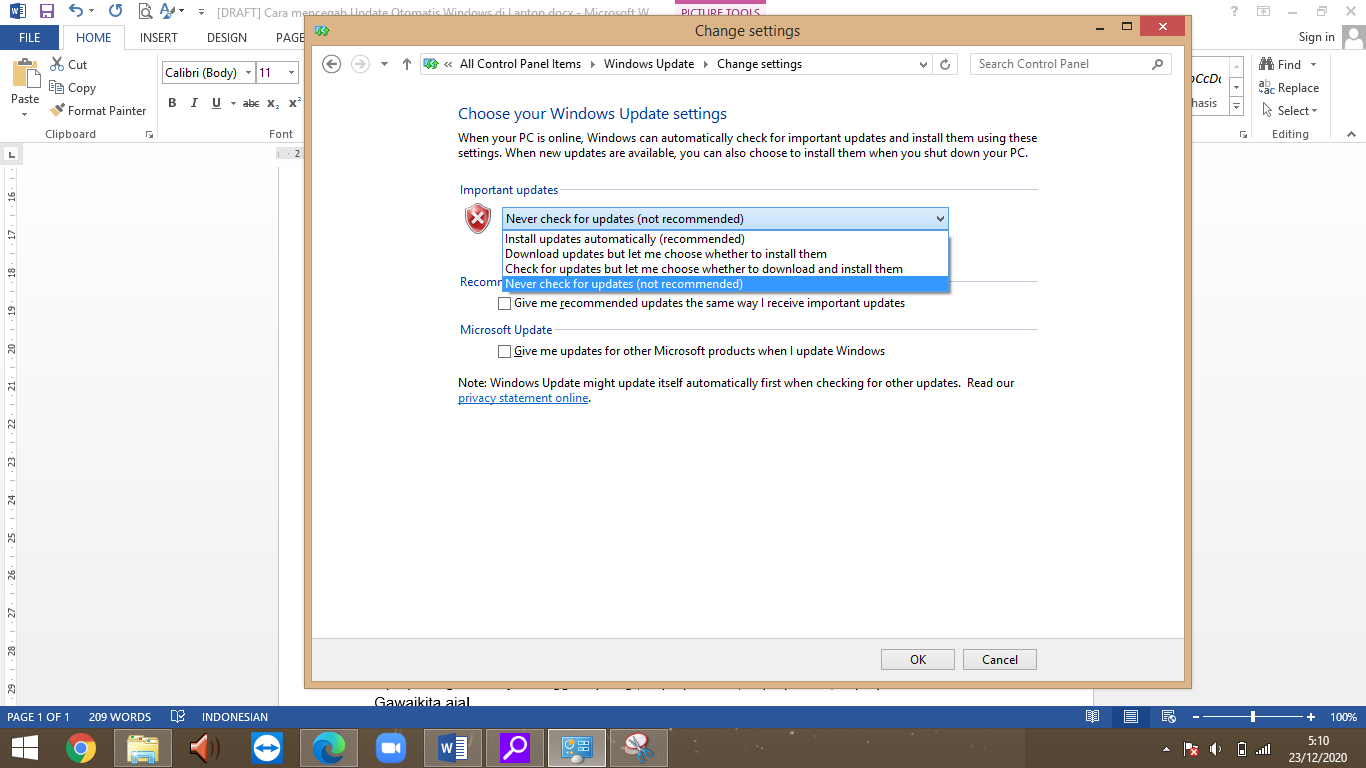
Task: Click Word zoom slider handle
Action: 1252,717
